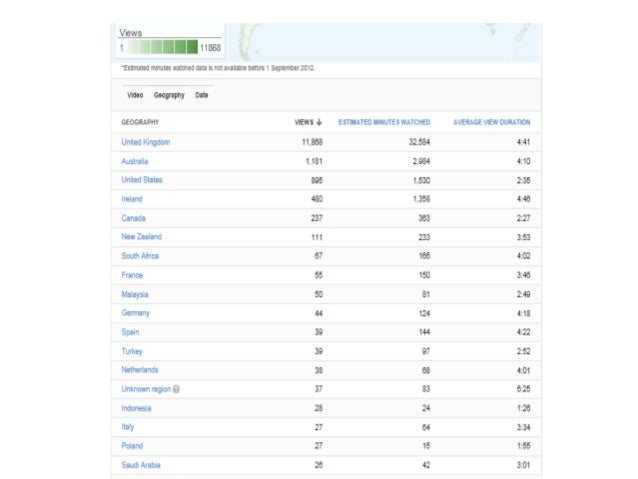Image resolution: width=638 pixels, height=479 pixels.
Task: Open Spain geography link
Action: [130, 332]
